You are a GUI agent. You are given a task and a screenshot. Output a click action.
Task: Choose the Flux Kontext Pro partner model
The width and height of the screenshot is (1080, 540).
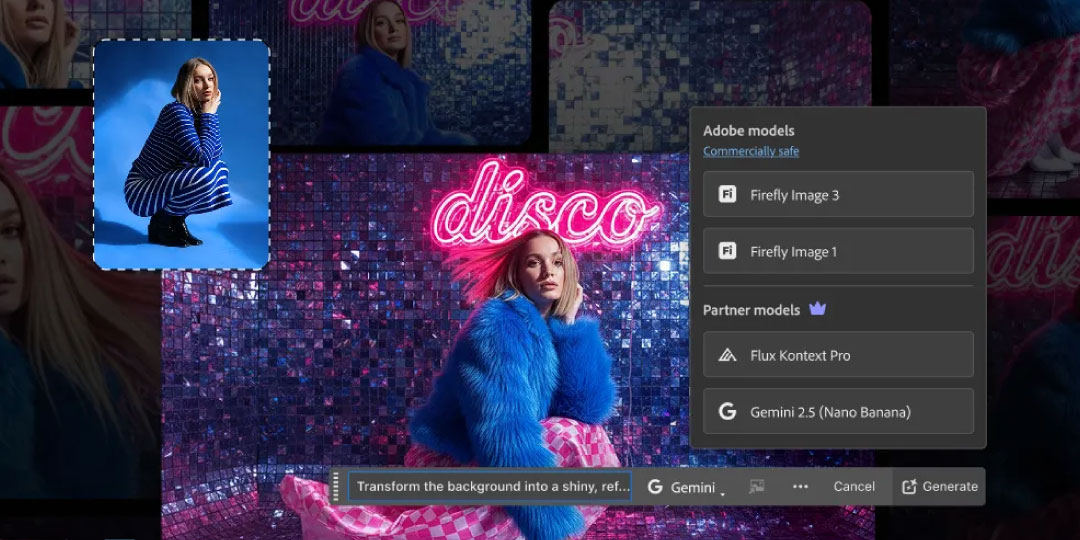point(838,355)
